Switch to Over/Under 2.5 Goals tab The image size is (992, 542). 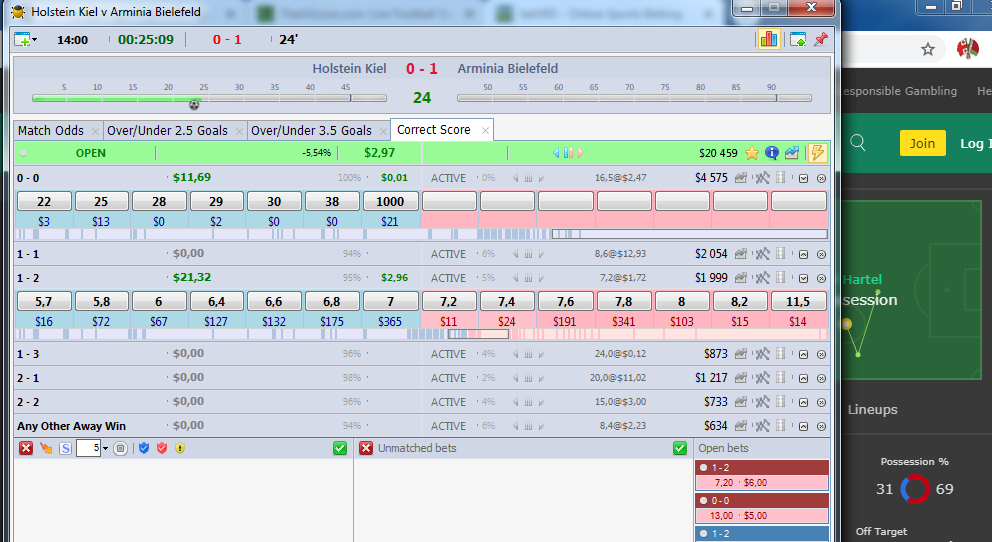tap(167, 130)
